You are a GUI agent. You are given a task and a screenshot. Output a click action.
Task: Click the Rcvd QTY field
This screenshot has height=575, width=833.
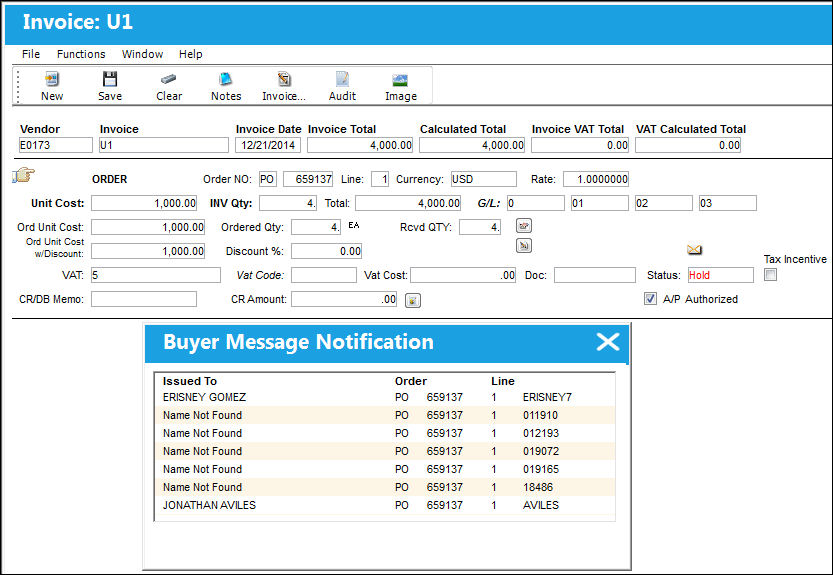click(x=480, y=227)
